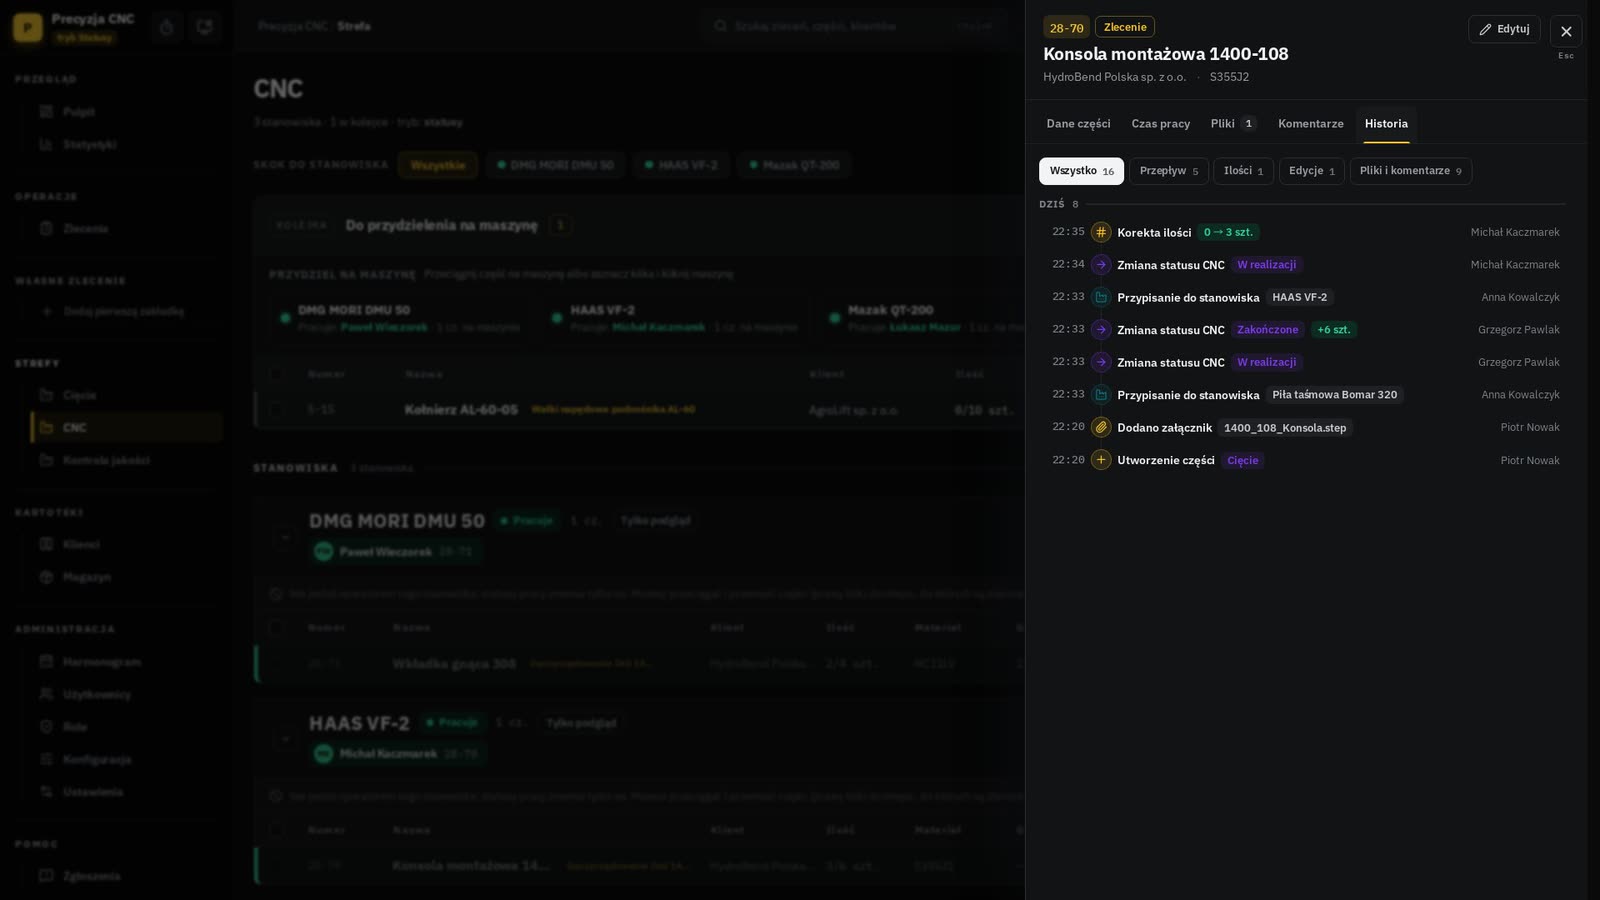Click Piotr Nowak on Utworzenie części row

click(1529, 461)
